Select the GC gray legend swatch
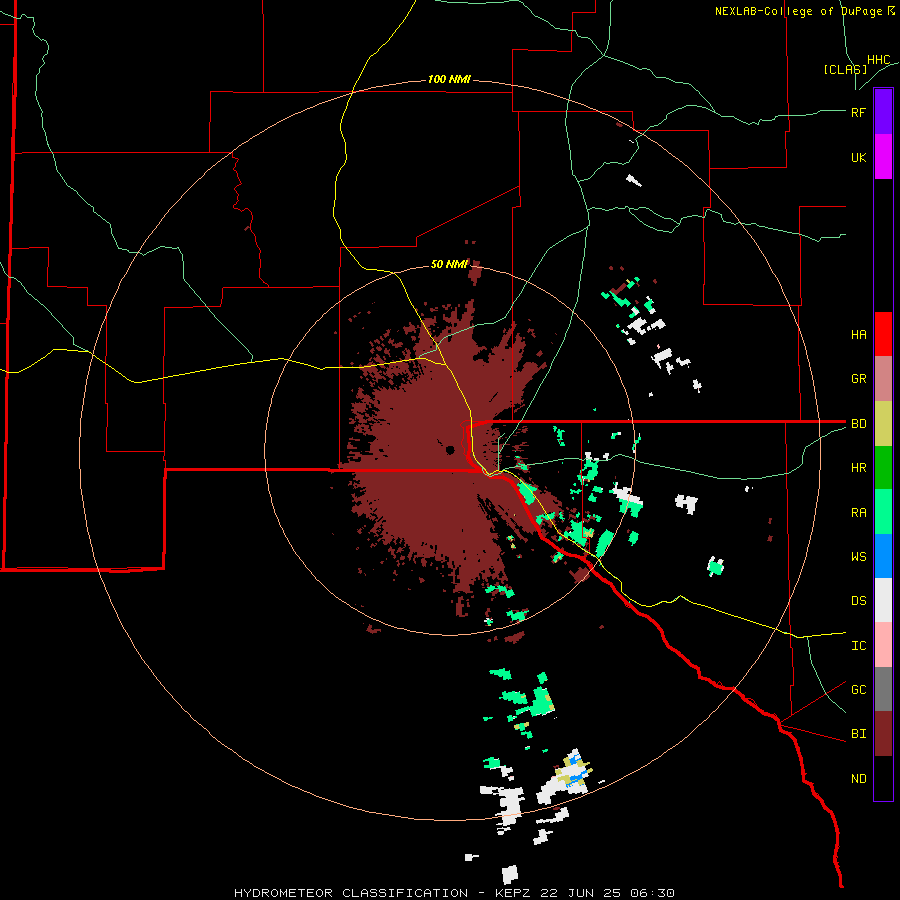Screen dimensions: 900x900 (x=883, y=689)
